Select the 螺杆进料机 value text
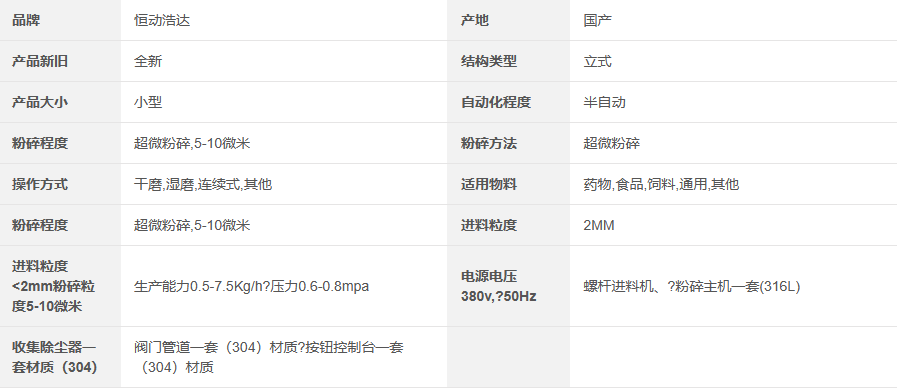The height and width of the screenshot is (388, 897). pos(692,286)
